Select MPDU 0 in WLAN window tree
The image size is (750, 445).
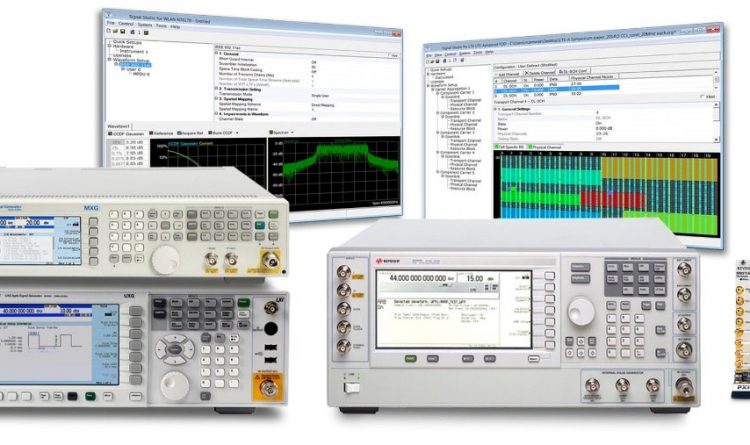pos(141,74)
